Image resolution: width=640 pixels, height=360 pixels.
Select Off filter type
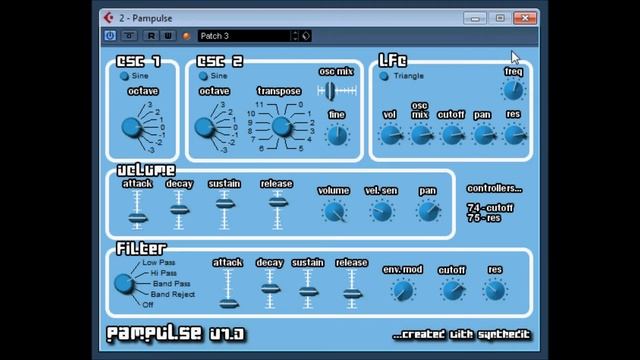148,305
